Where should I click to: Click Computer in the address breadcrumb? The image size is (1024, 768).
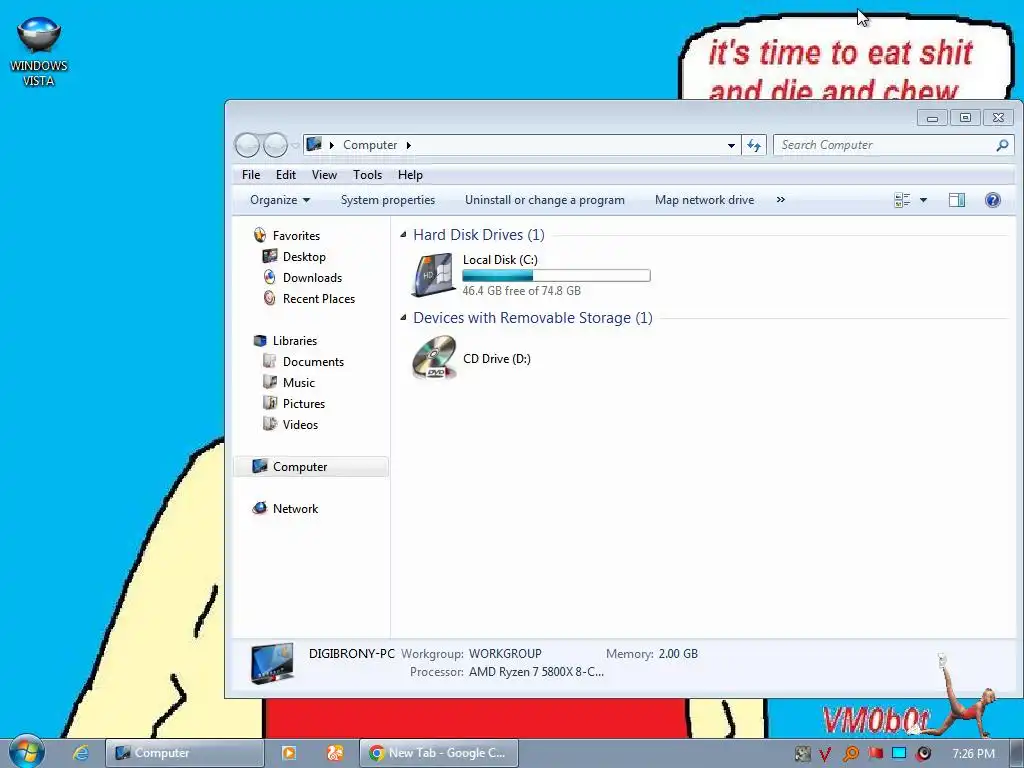[370, 145]
